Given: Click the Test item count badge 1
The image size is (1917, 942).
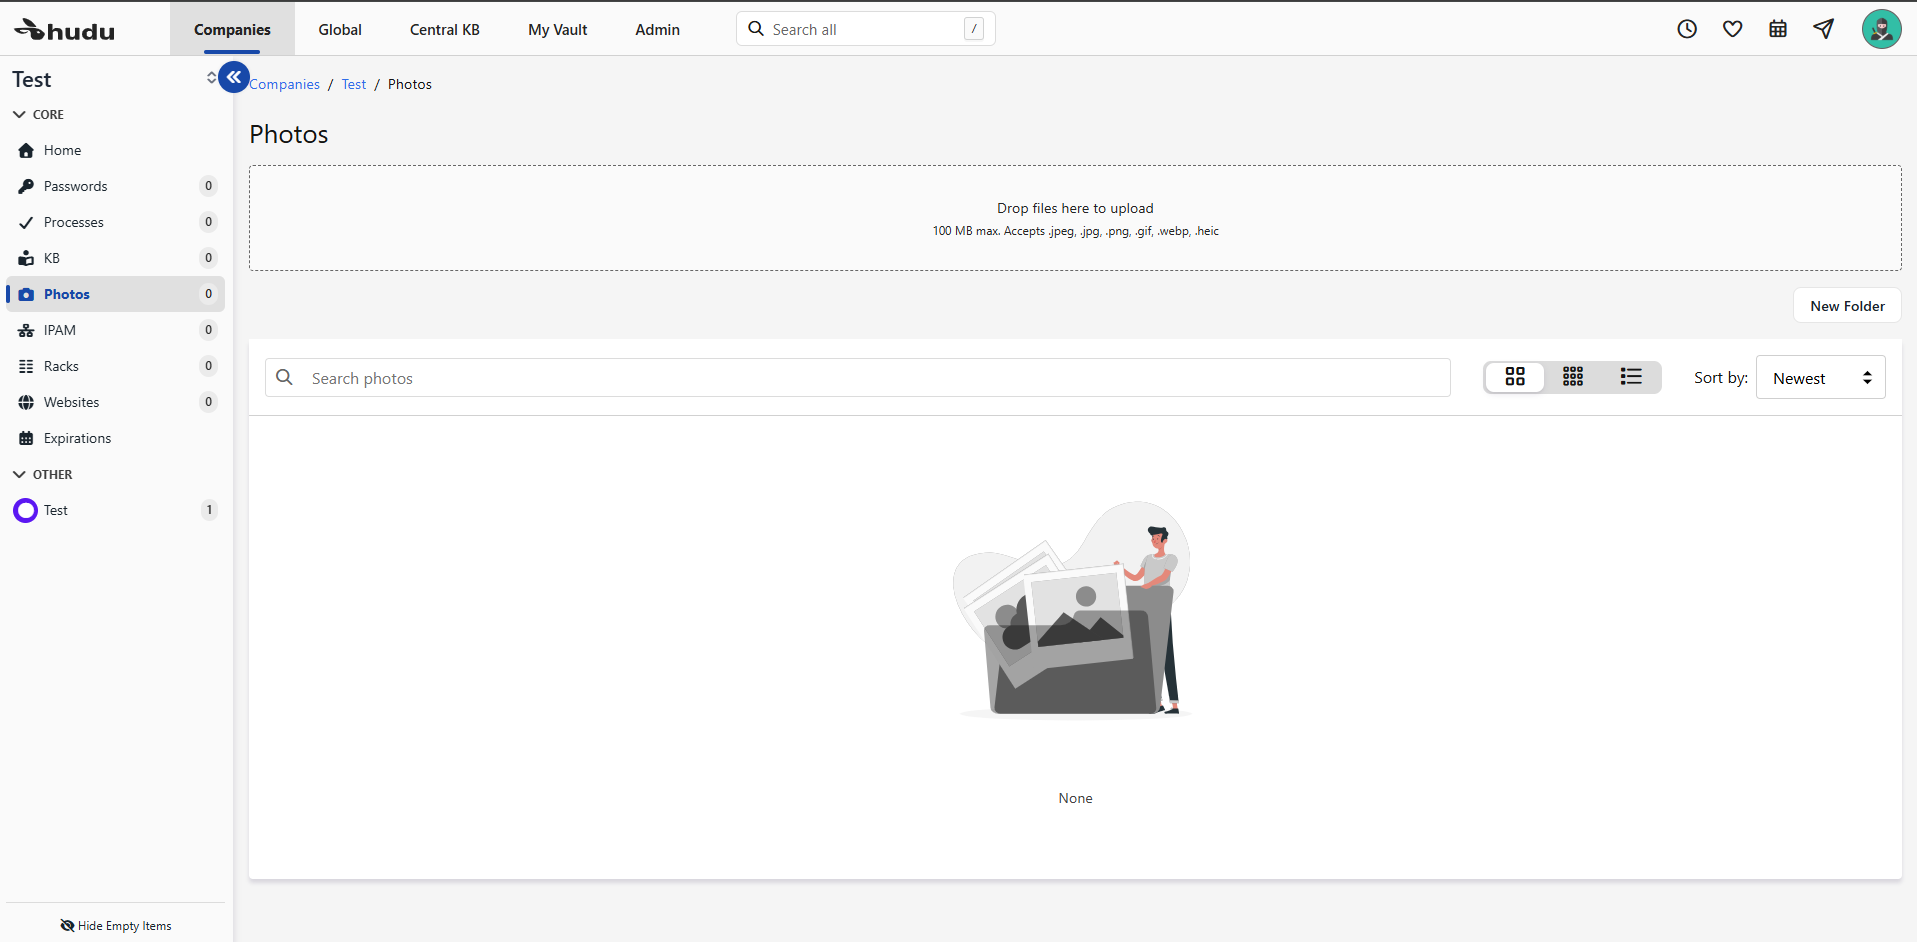Looking at the screenshot, I should coord(209,510).
